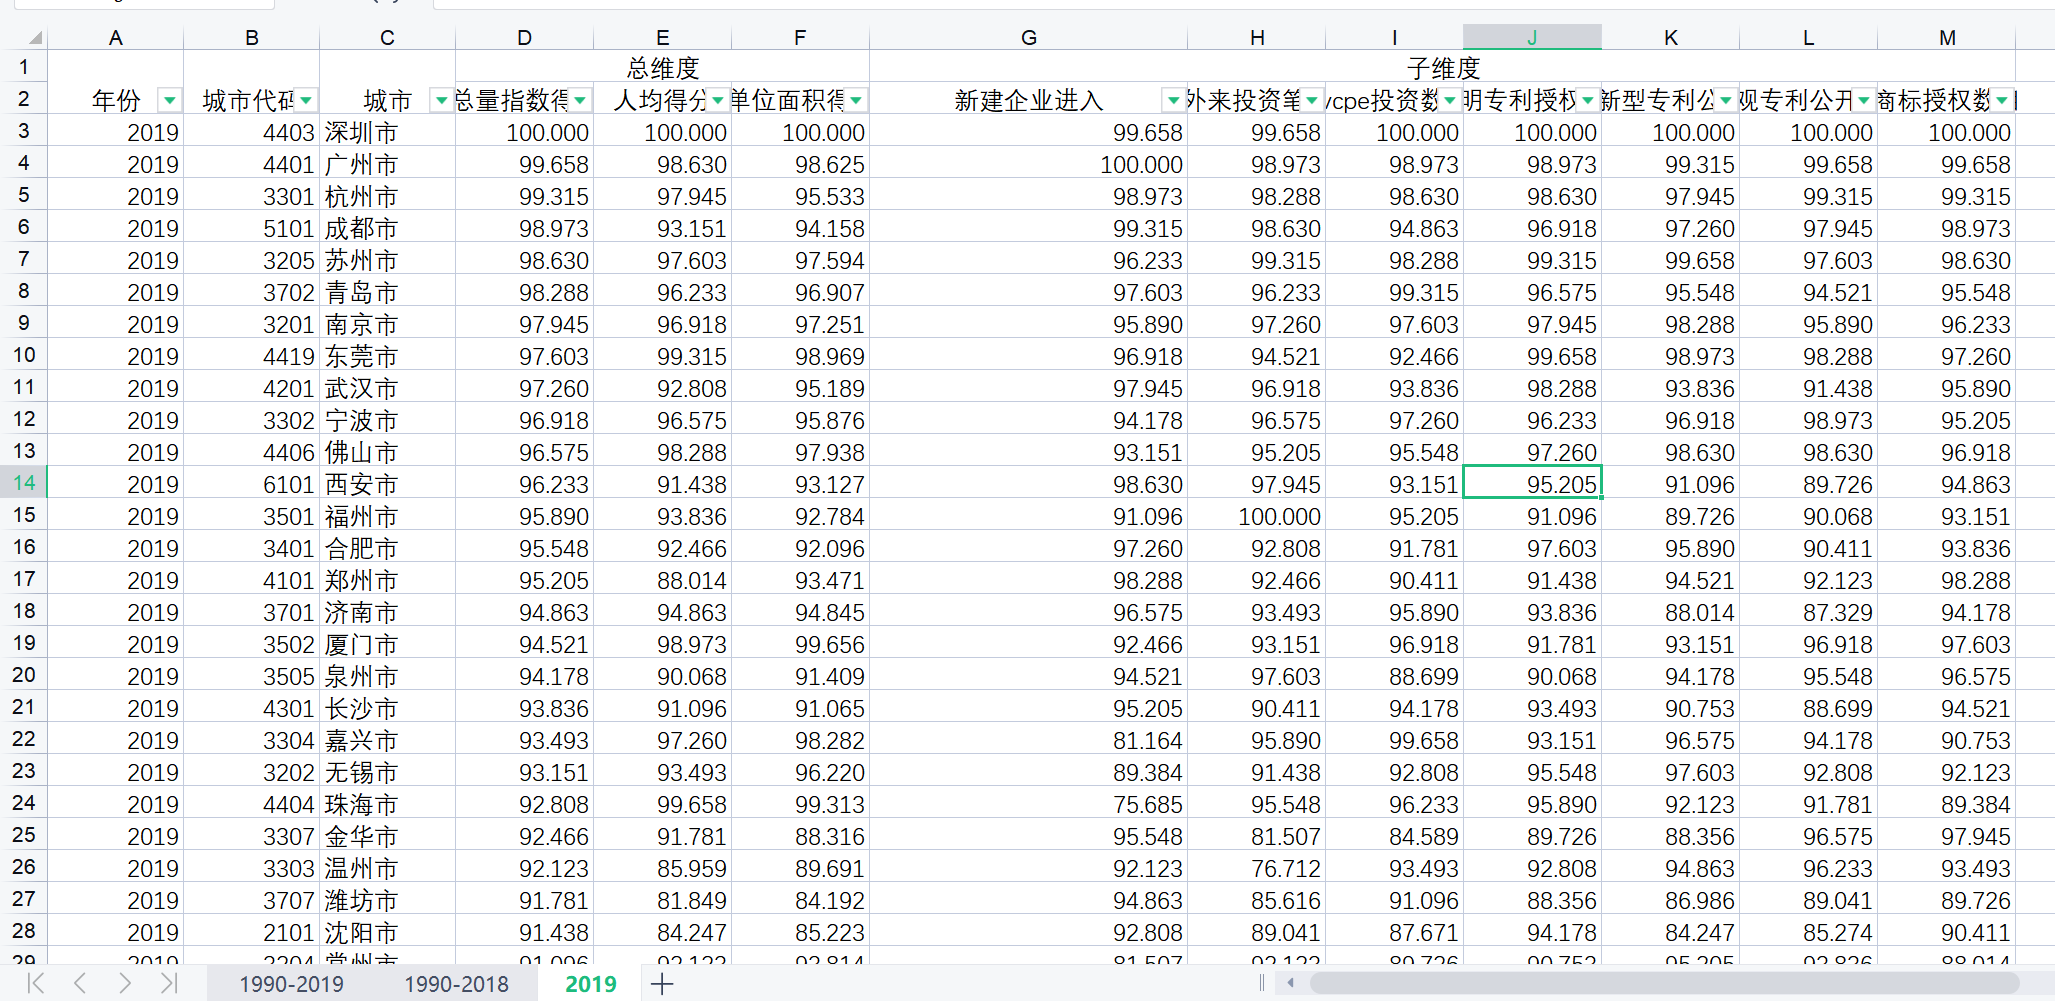The image size is (2055, 1001).
Task: Select row 14 header
Action: (x=24, y=483)
